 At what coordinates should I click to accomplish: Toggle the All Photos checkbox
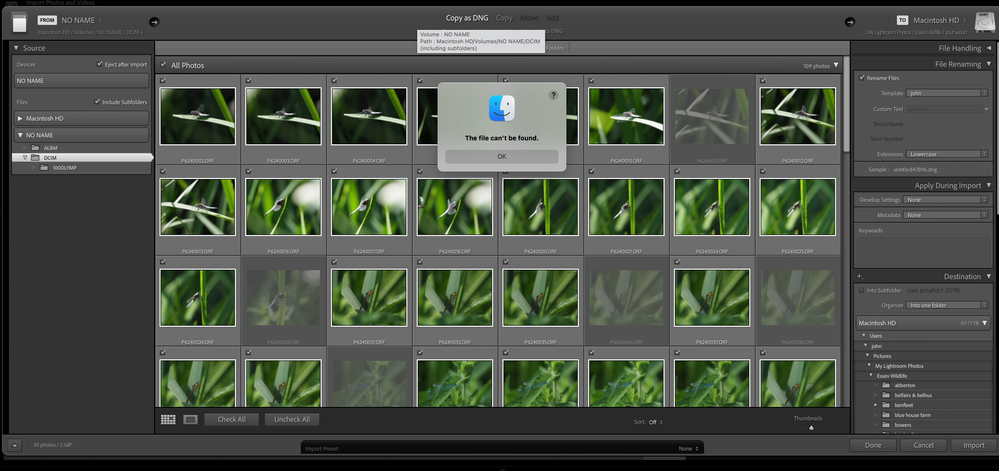(x=164, y=65)
